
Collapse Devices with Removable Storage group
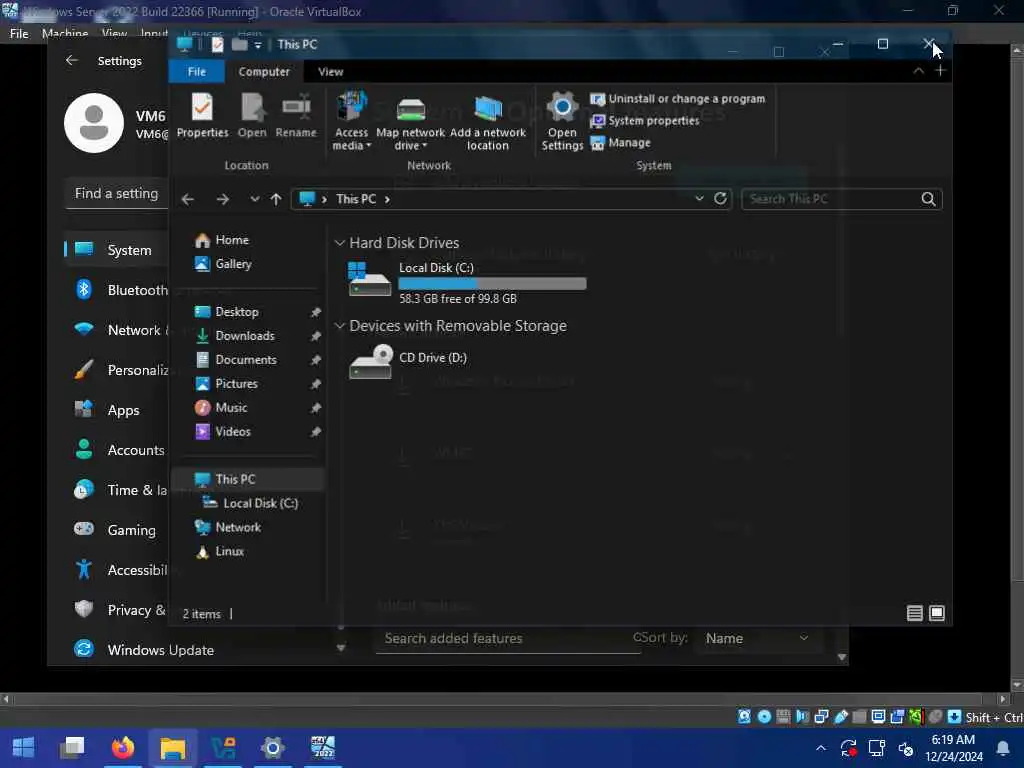click(x=340, y=326)
